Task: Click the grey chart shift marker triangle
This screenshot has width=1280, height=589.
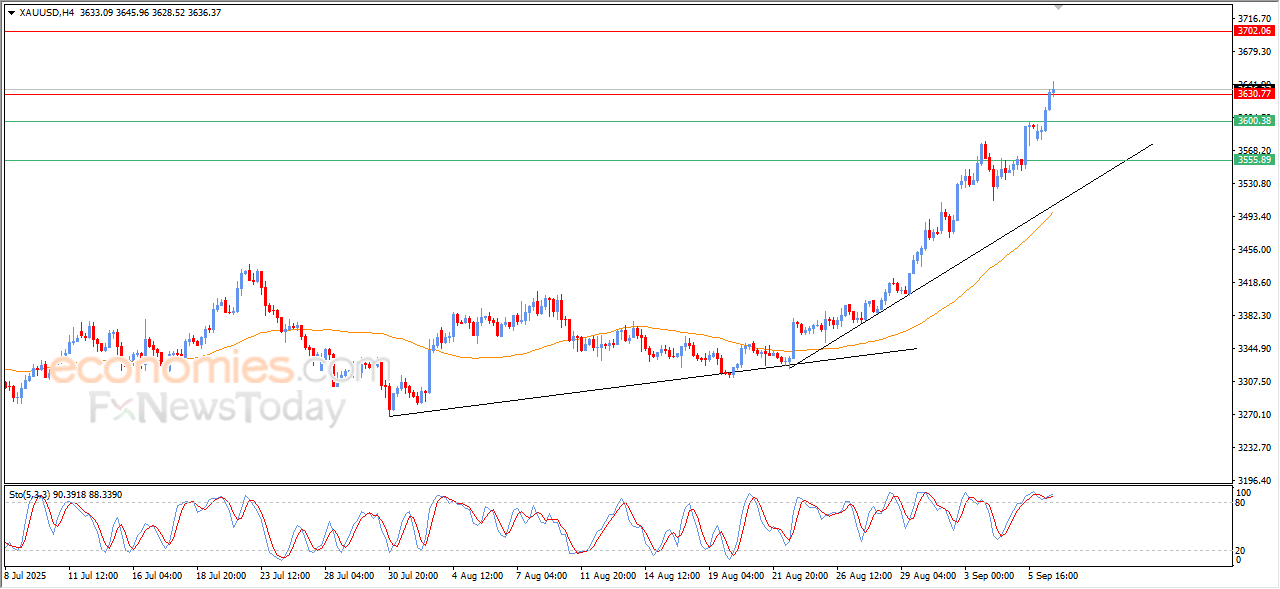Action: pyautogui.click(x=1059, y=7)
